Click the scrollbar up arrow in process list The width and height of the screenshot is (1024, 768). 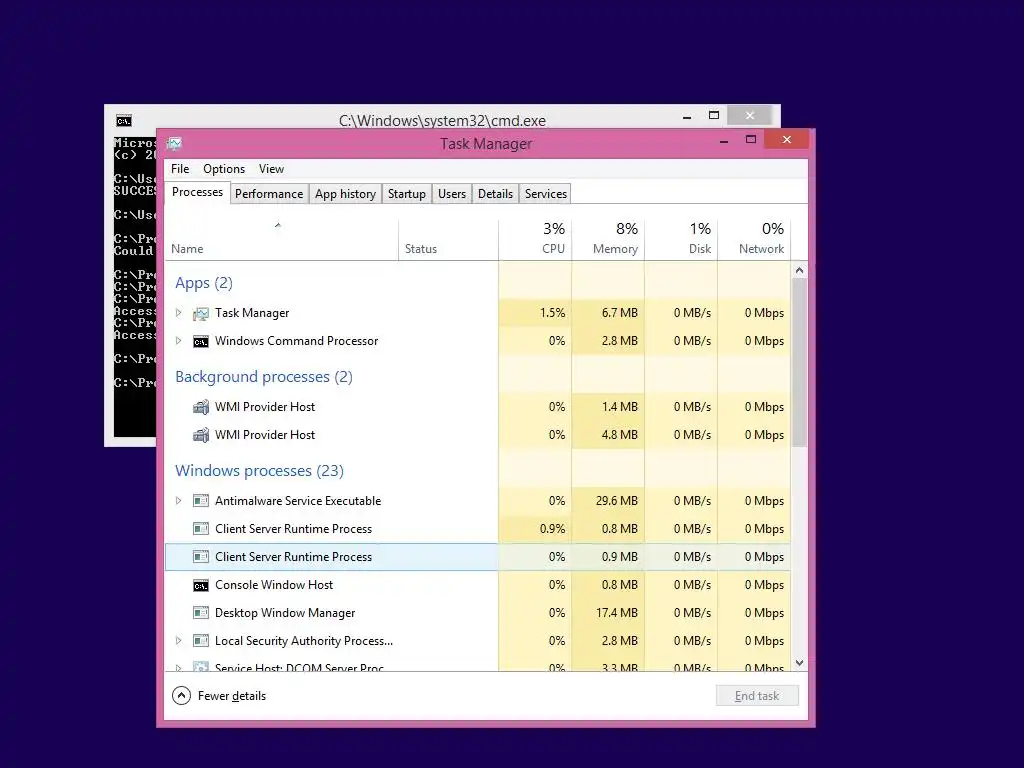[799, 270]
